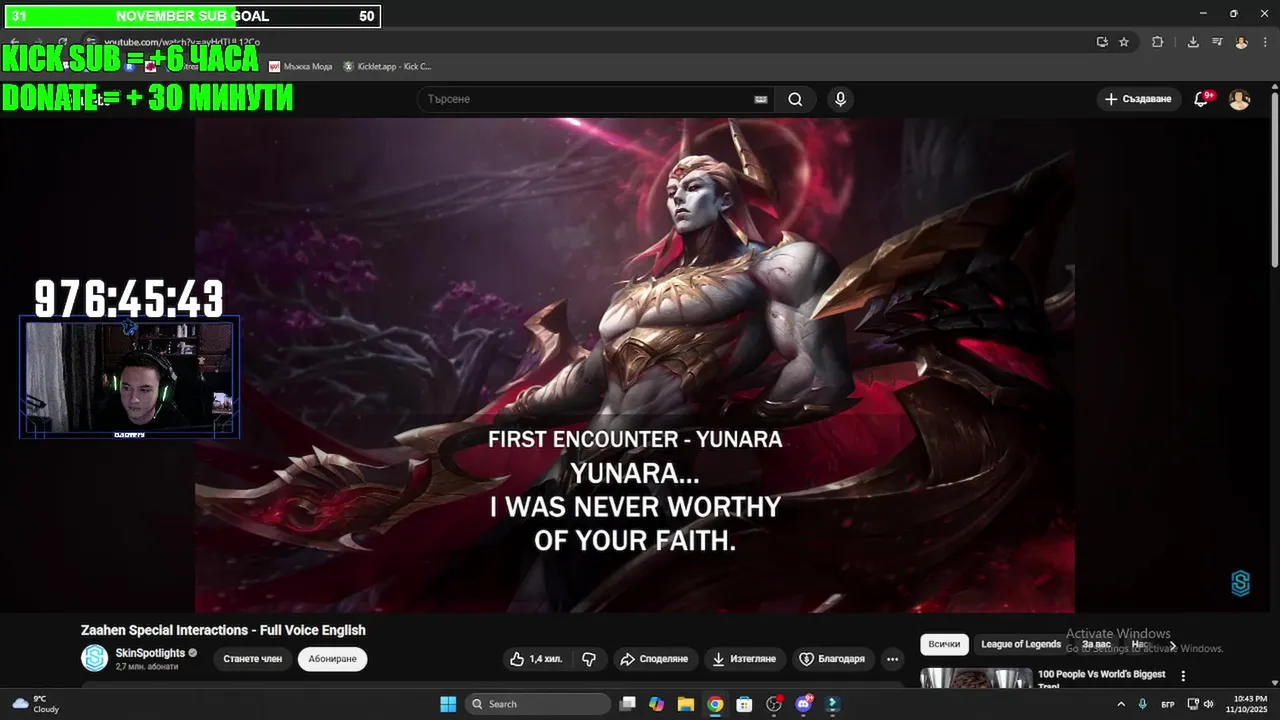The height and width of the screenshot is (720, 1280).
Task: Open options for 100 People Vs video
Action: pos(1183,676)
